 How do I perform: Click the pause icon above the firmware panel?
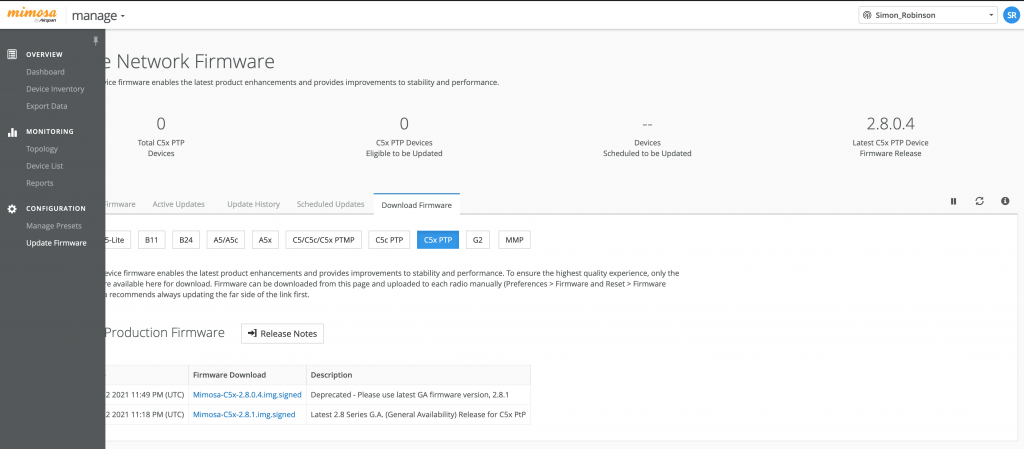[x=953, y=201]
